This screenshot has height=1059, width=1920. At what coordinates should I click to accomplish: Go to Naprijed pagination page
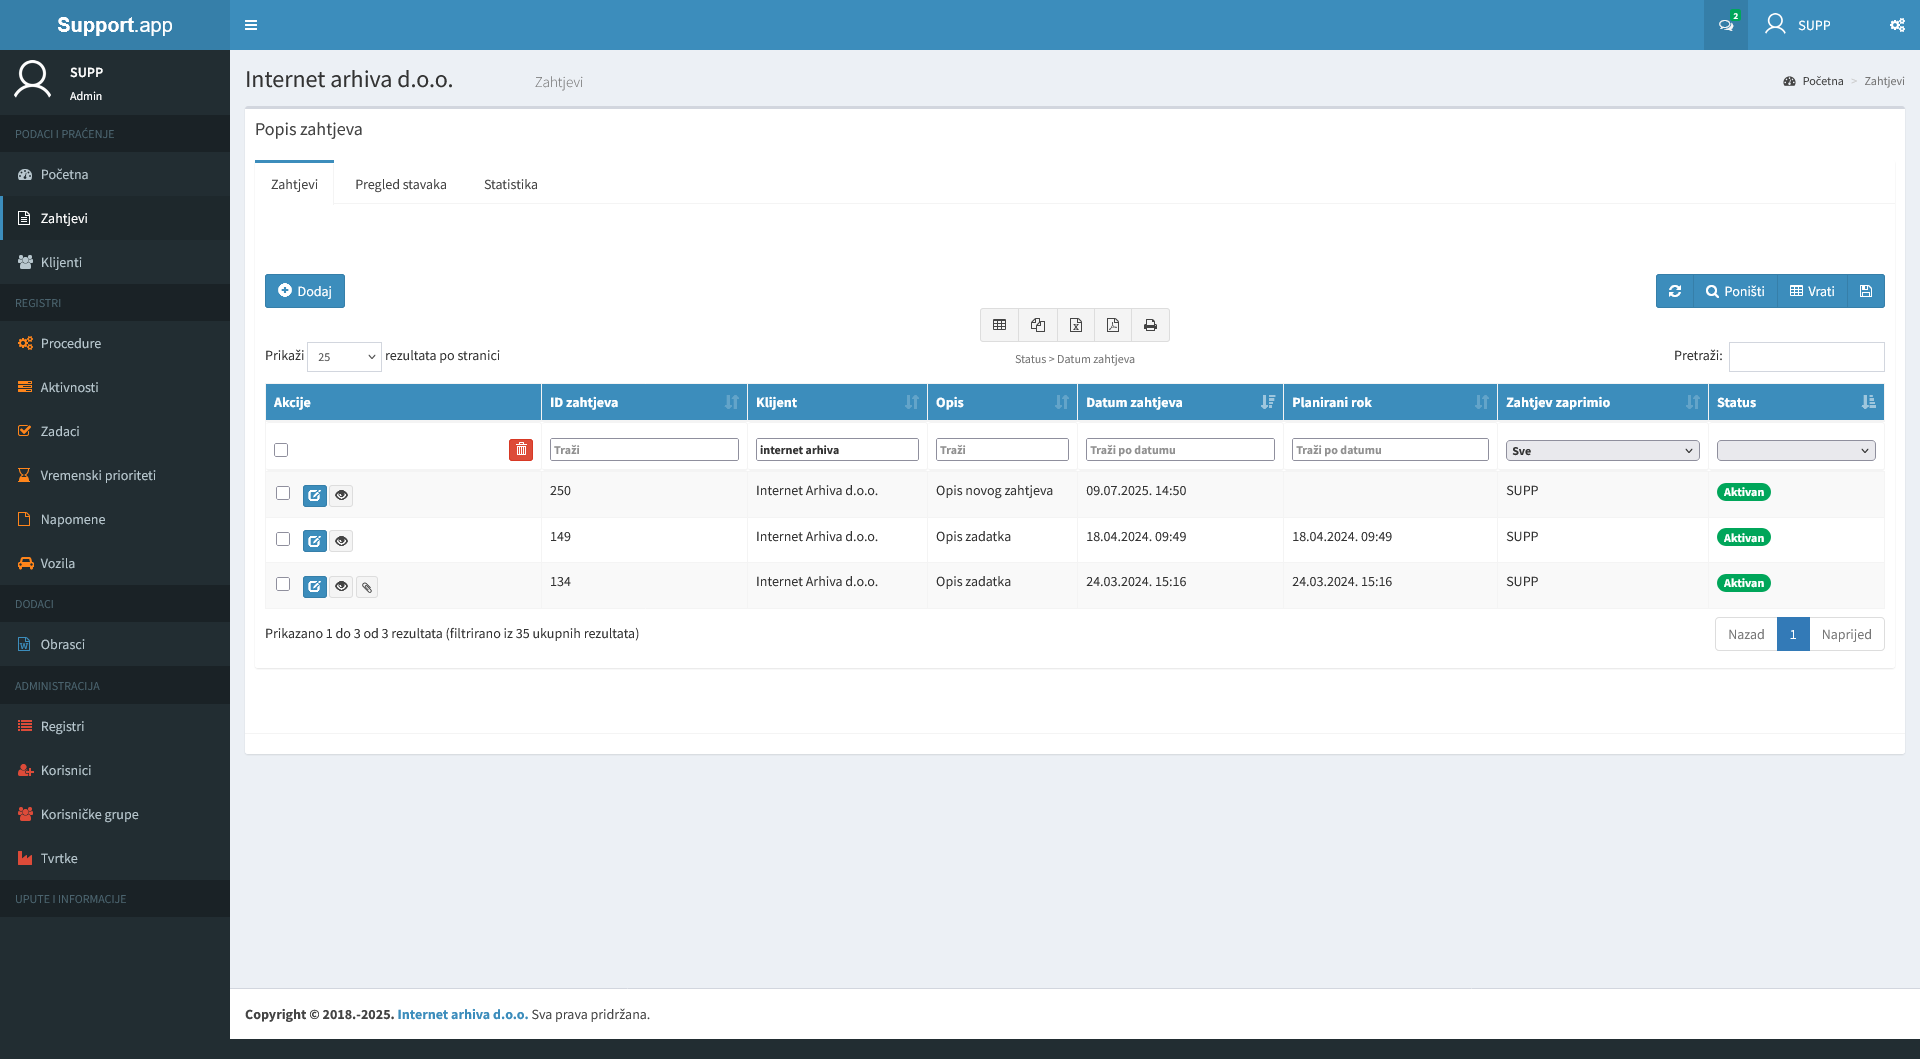1846,634
